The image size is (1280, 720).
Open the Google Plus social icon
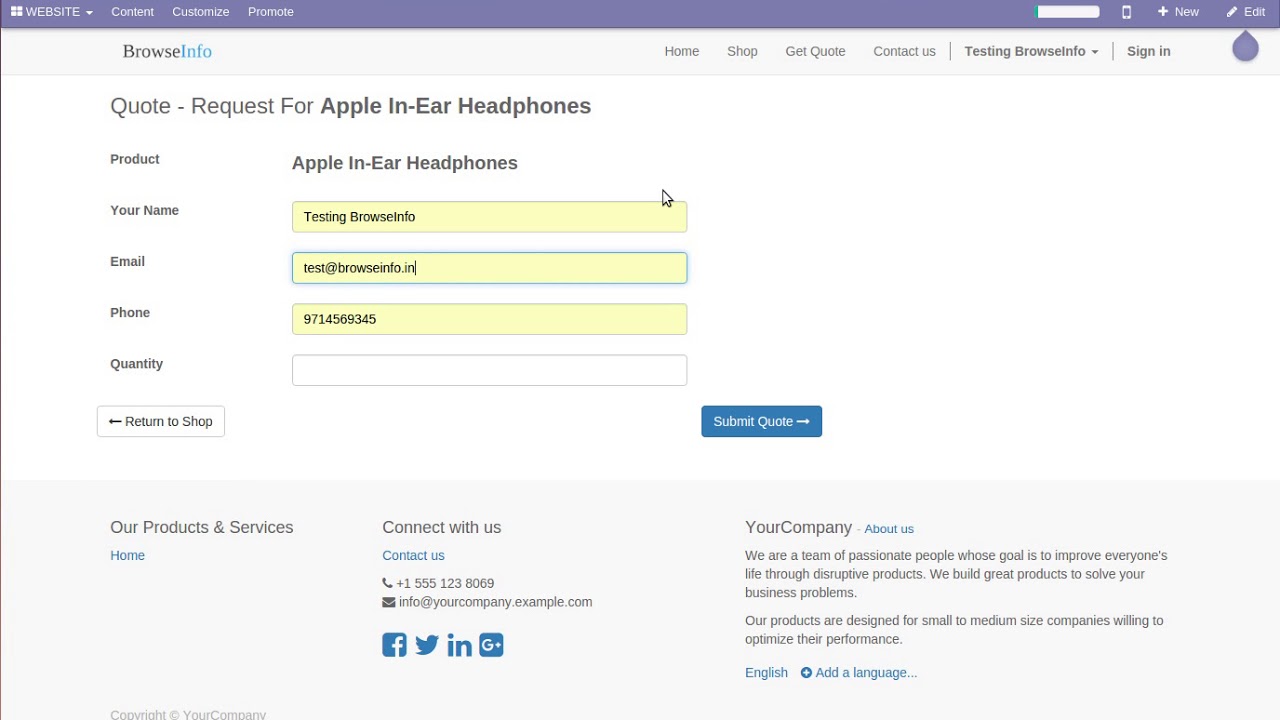click(x=491, y=645)
